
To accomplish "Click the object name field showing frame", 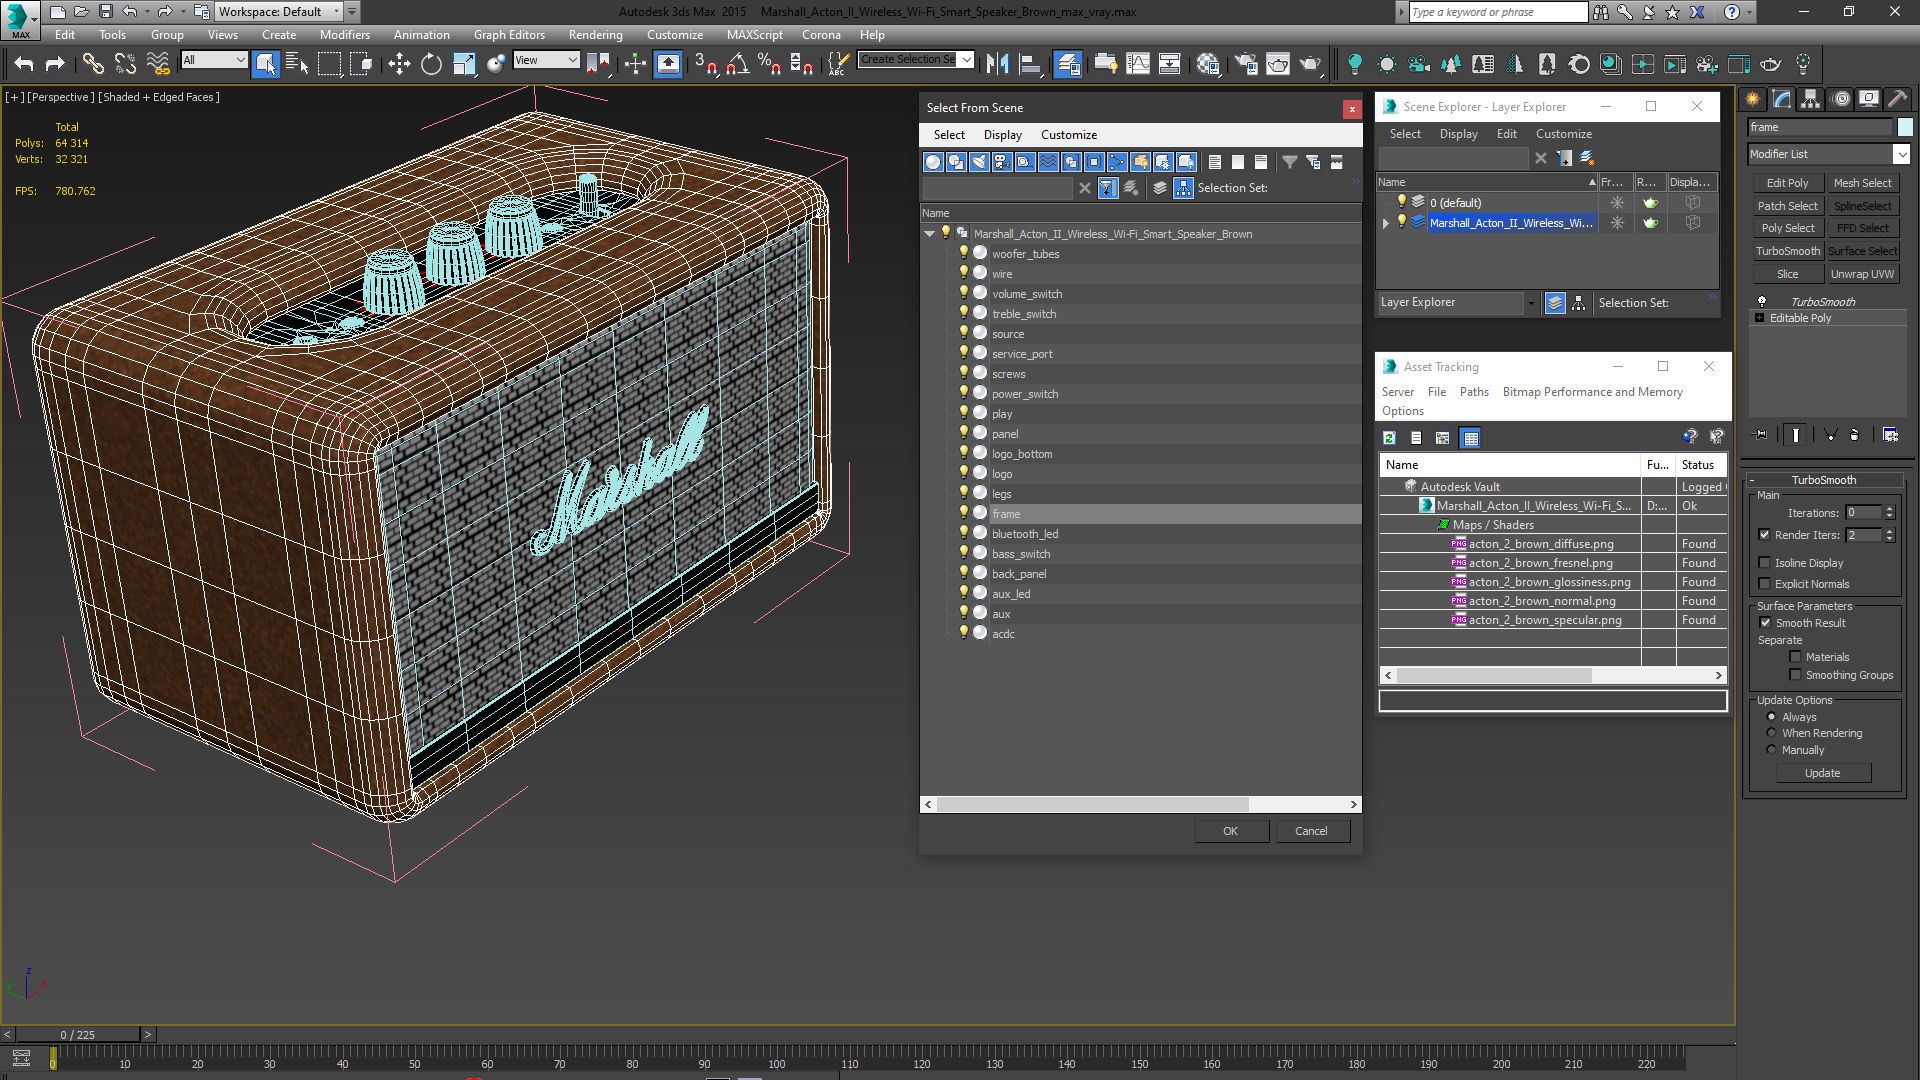I will pos(1820,127).
